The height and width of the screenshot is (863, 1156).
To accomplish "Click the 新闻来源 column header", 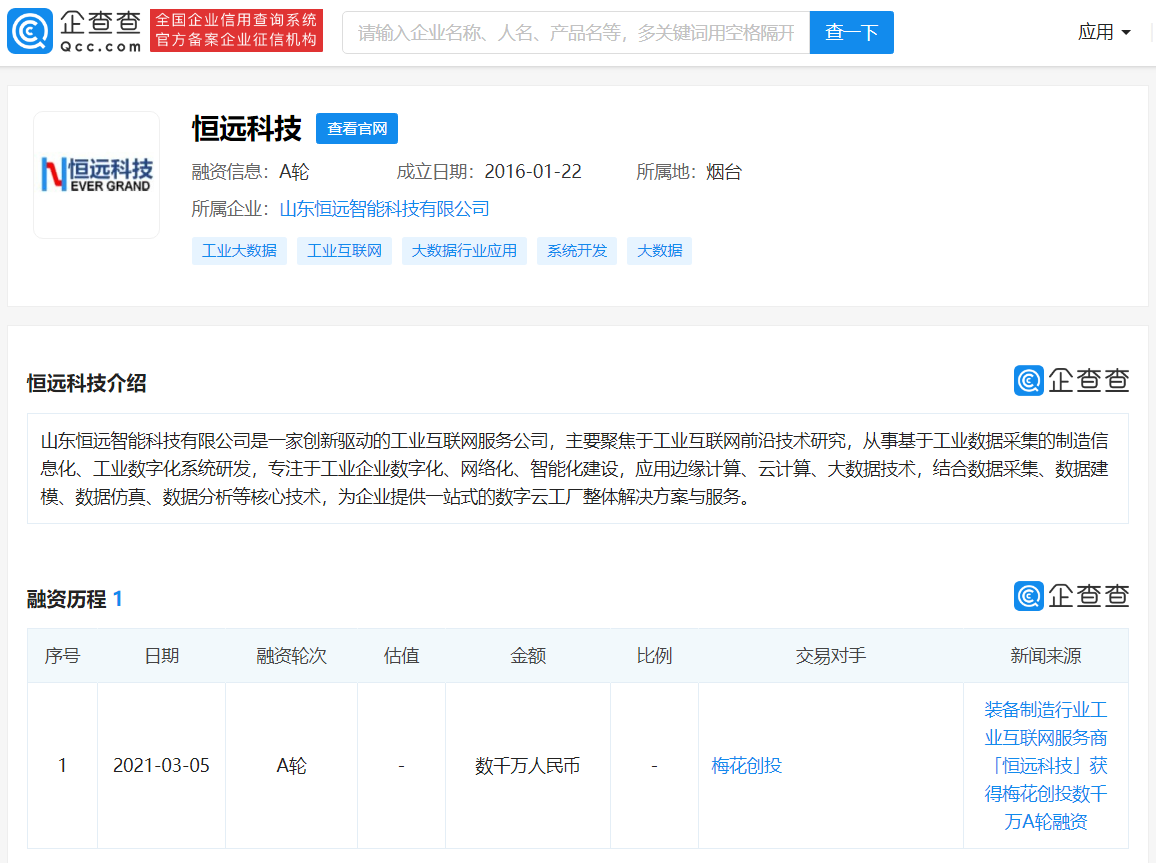I will point(1045,656).
